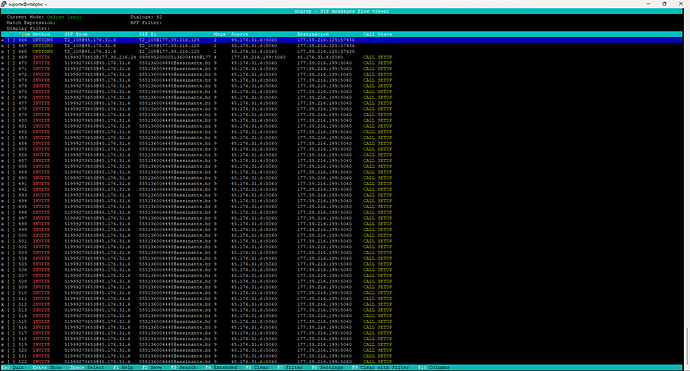The width and height of the screenshot is (690, 371).
Task: Select INVITE method in row 480
Action: click(41, 121)
